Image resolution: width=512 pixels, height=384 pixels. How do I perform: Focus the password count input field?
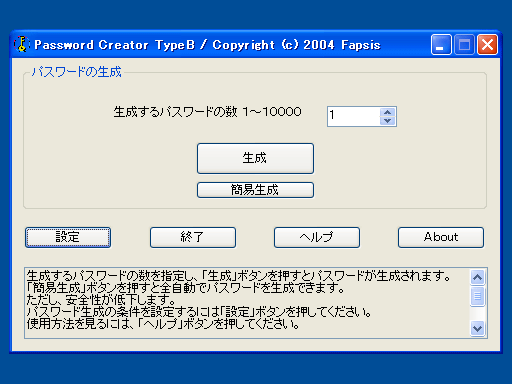point(353,116)
